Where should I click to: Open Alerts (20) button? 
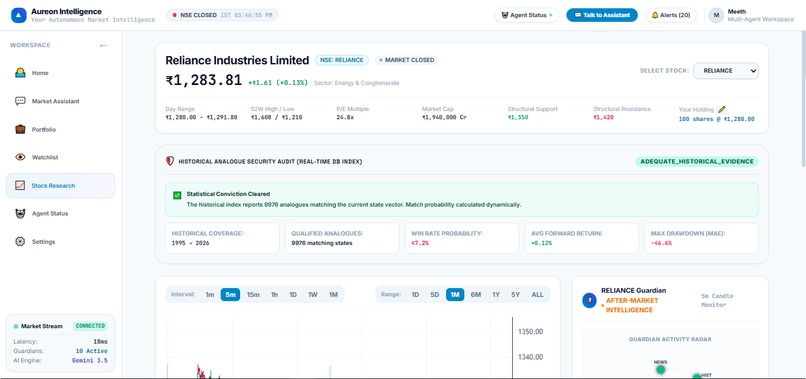pos(671,15)
